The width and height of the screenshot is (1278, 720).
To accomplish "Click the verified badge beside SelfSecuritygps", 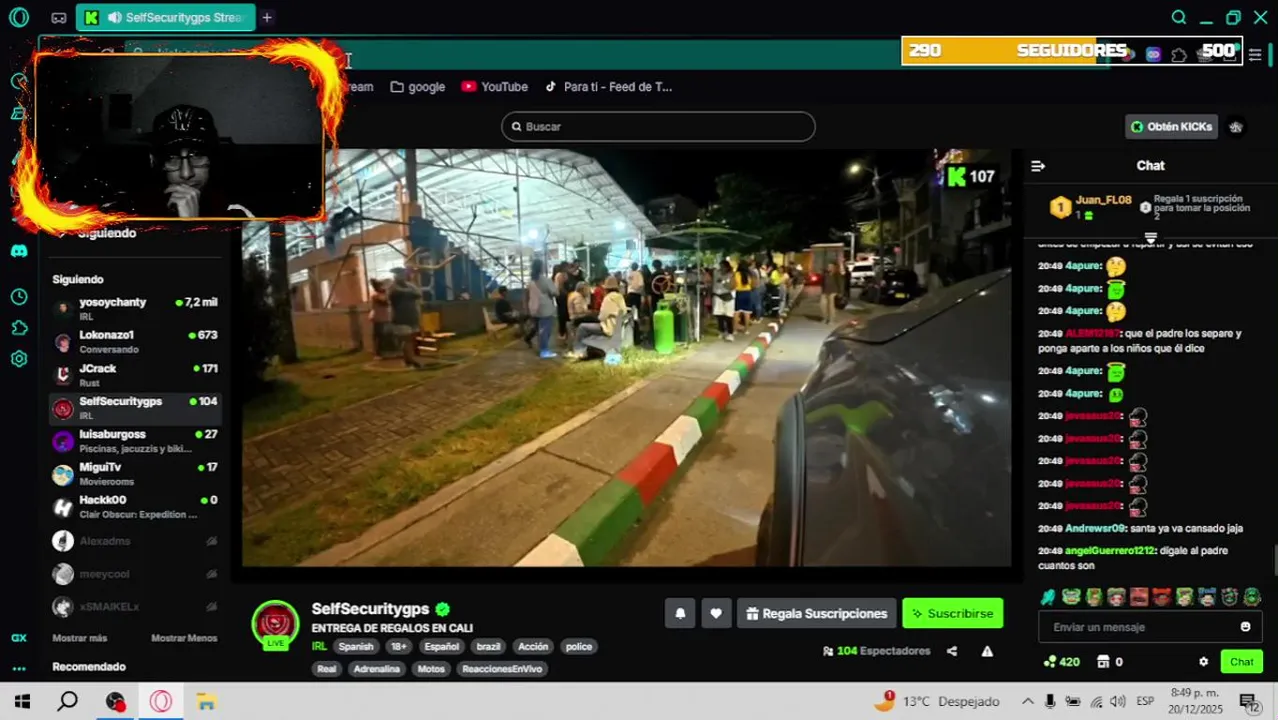I will [x=442, y=609].
